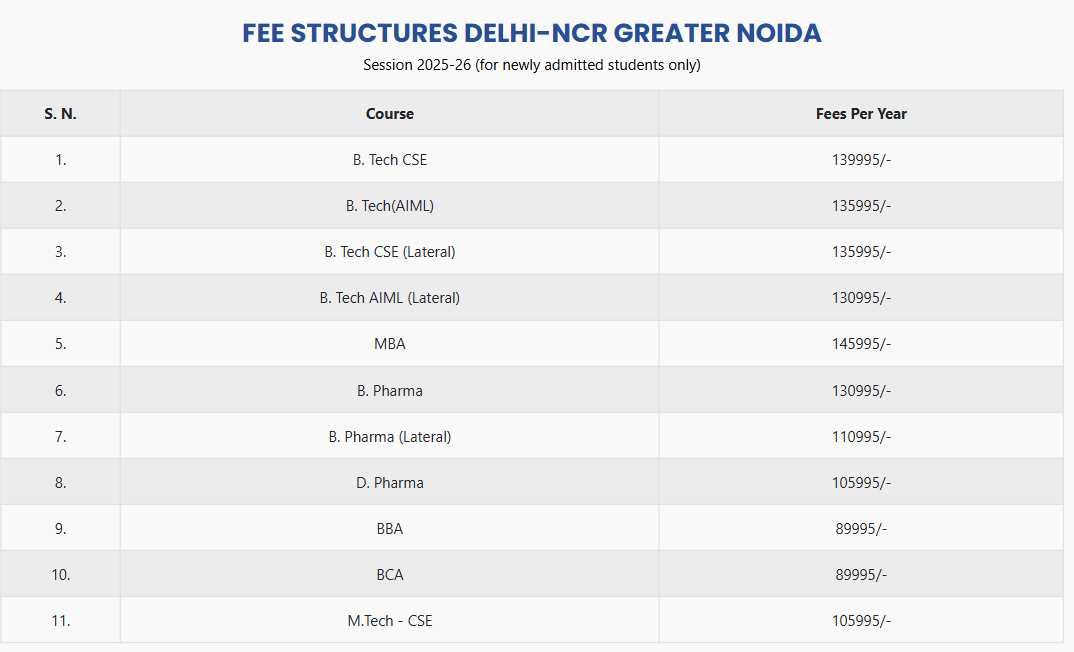Click the Course column header
Viewport: 1074px width, 652px height.
coord(389,114)
